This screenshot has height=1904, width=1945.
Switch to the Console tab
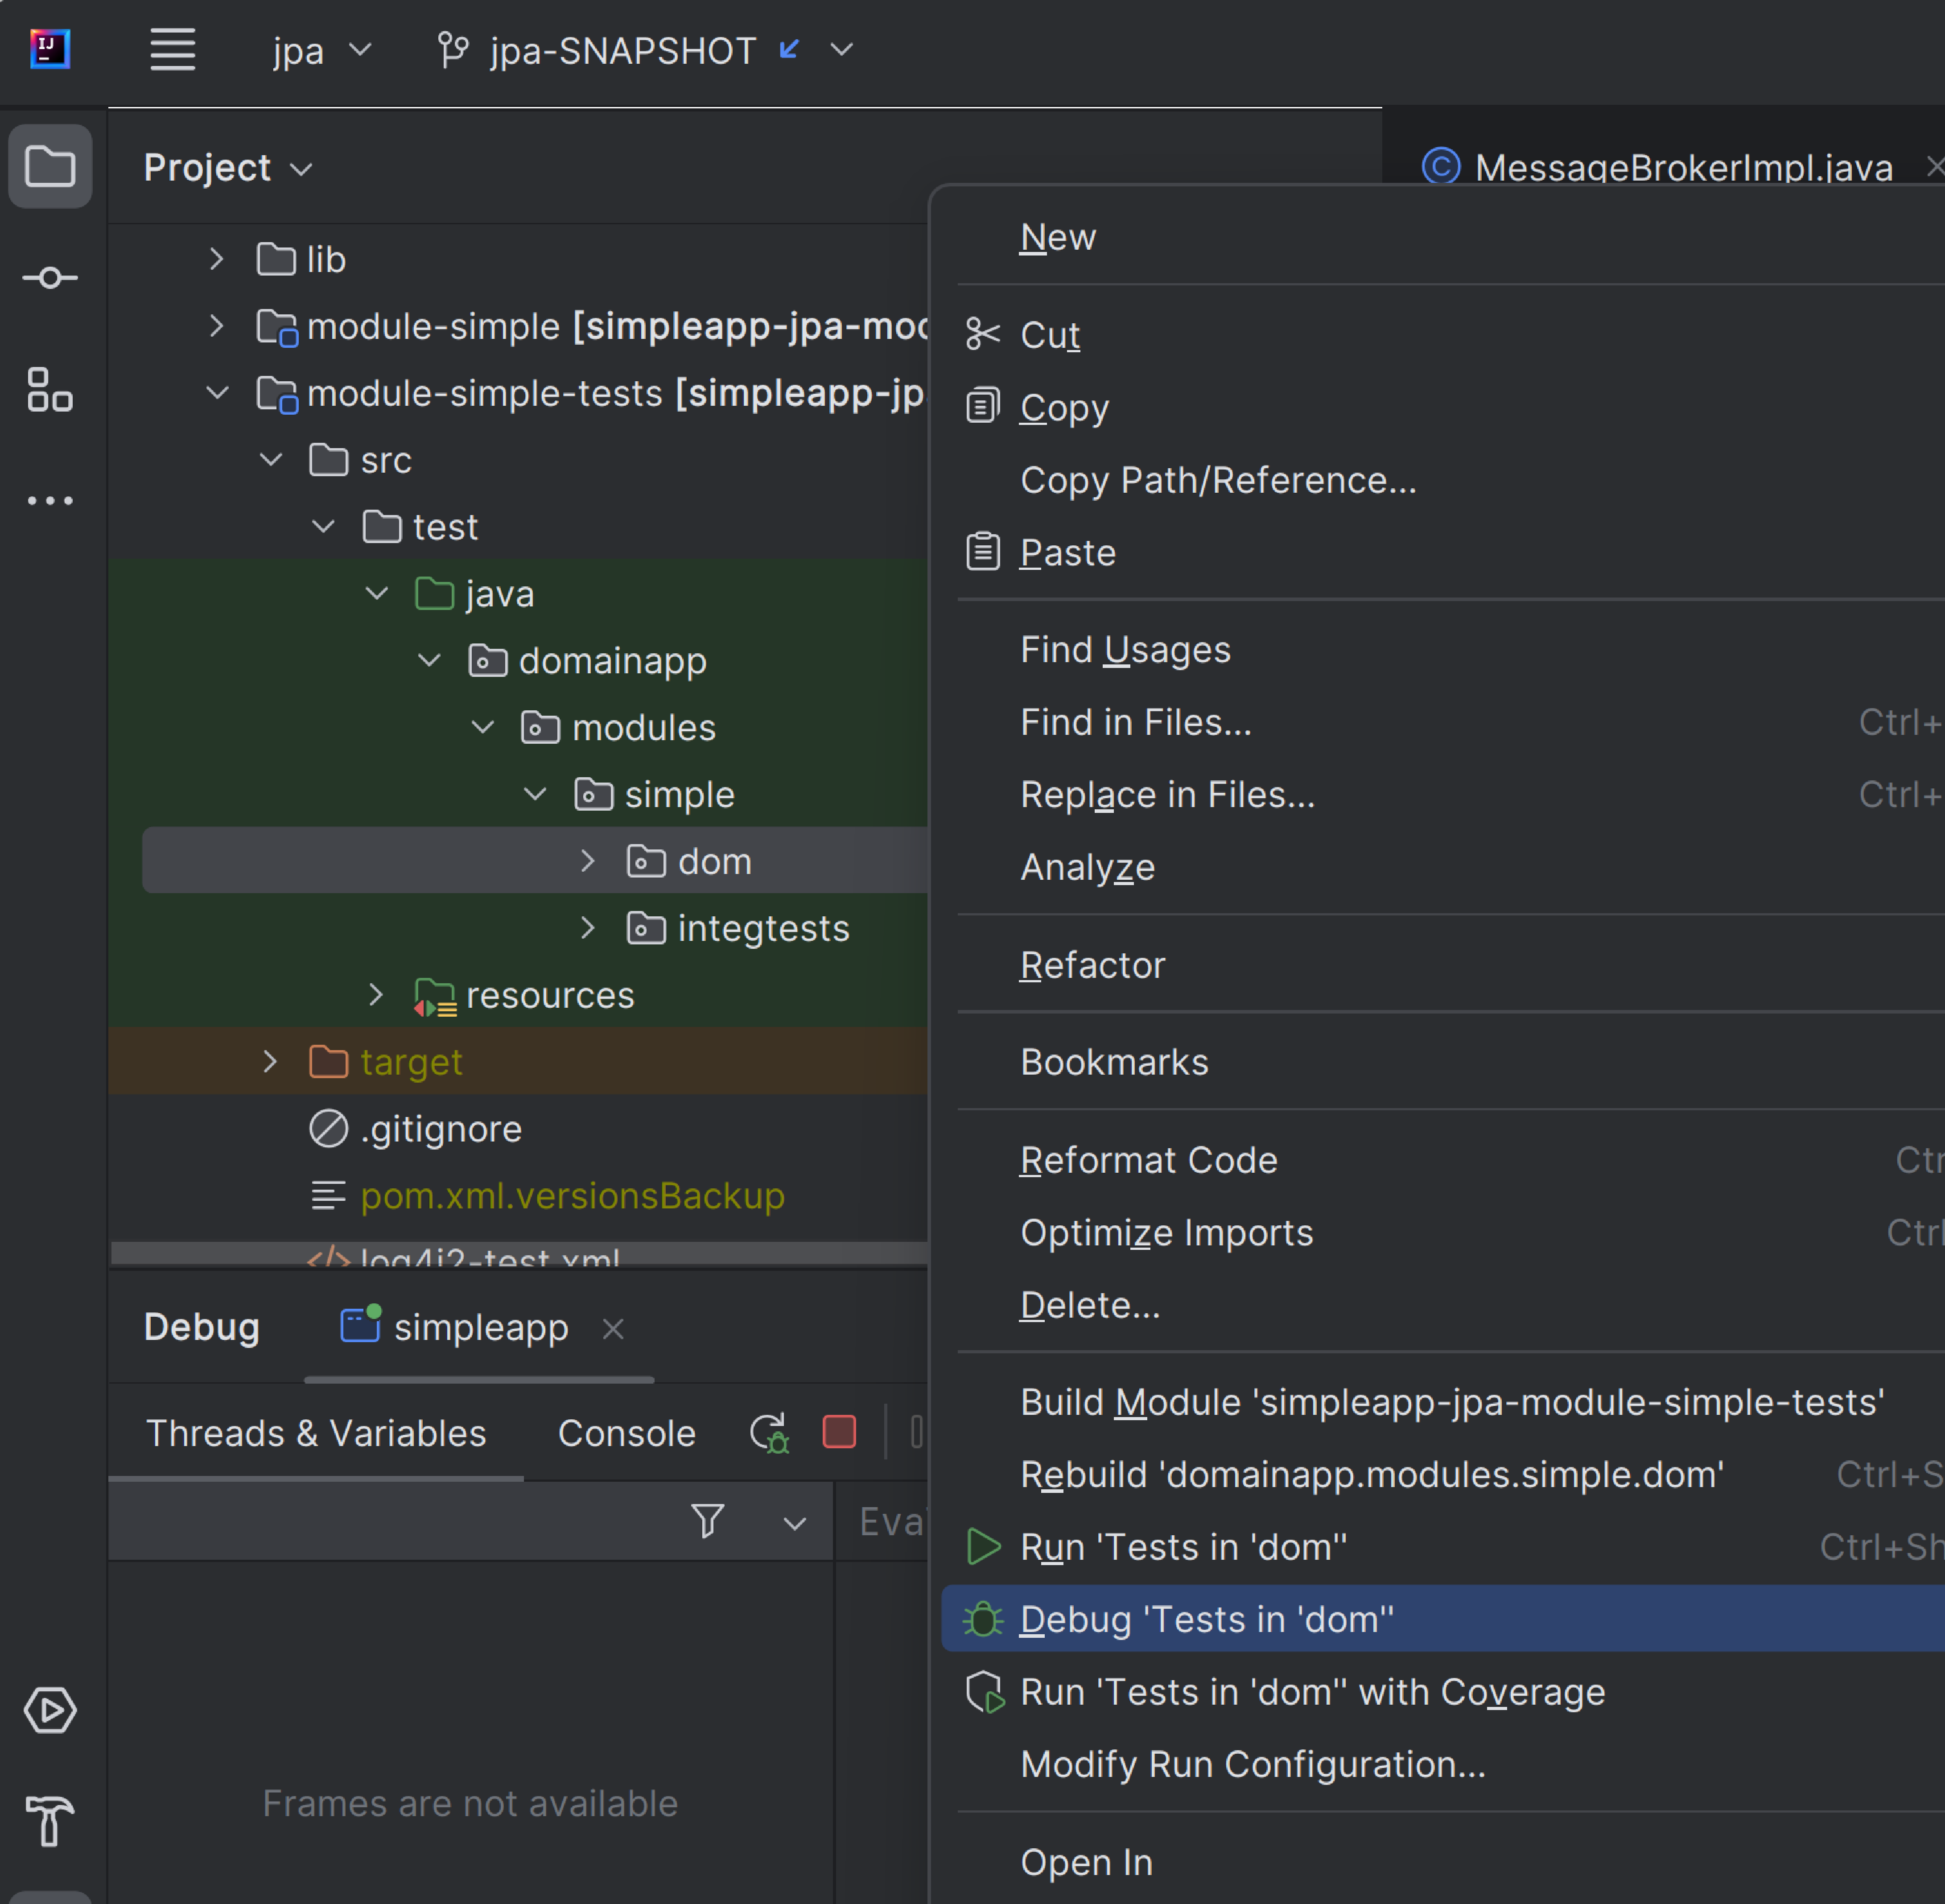click(x=626, y=1433)
